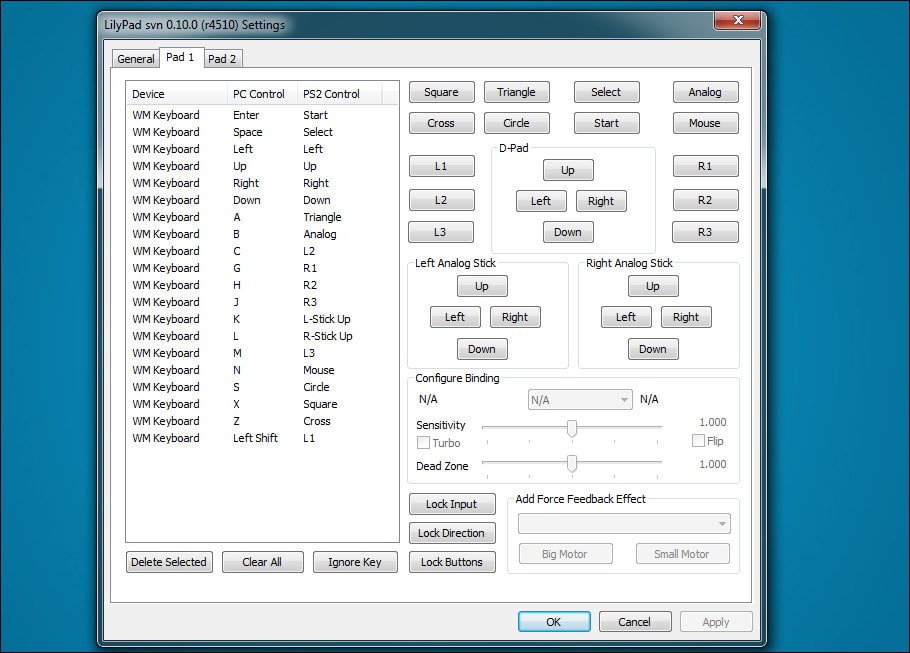The width and height of the screenshot is (910, 653).
Task: Click the Mouse button
Action: coord(705,123)
